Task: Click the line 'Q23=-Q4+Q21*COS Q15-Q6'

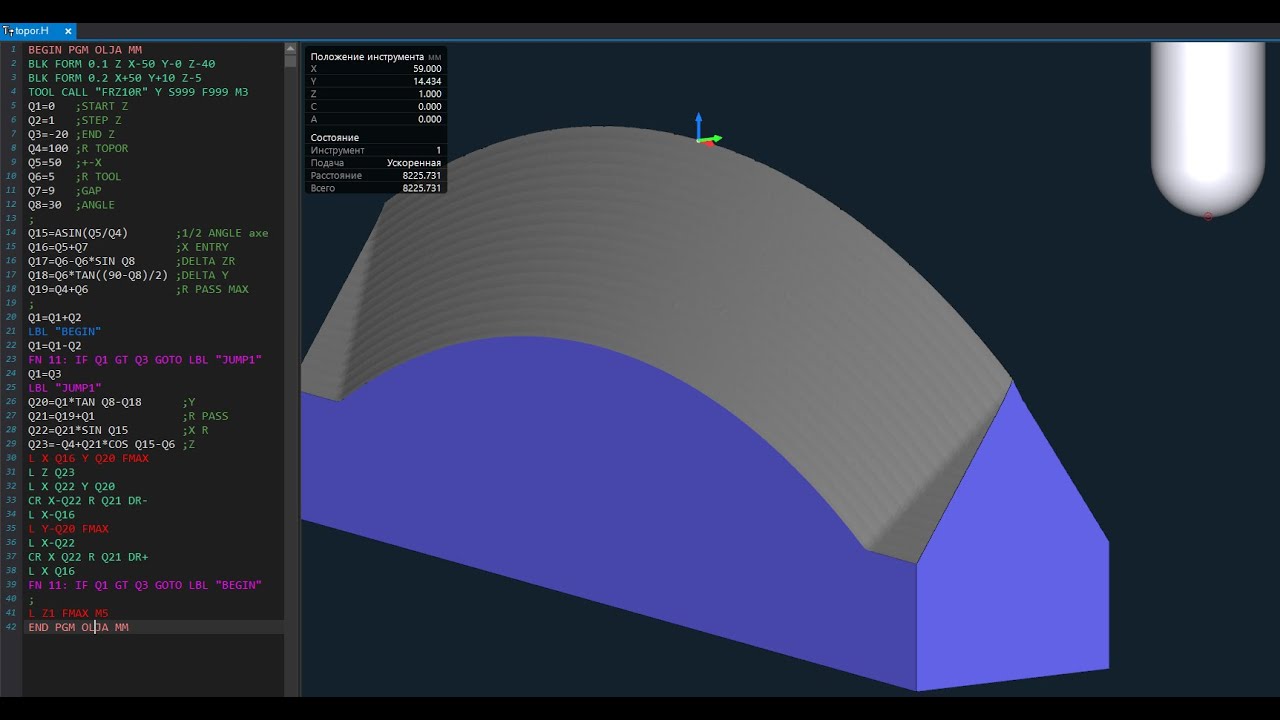Action: [x=111, y=444]
